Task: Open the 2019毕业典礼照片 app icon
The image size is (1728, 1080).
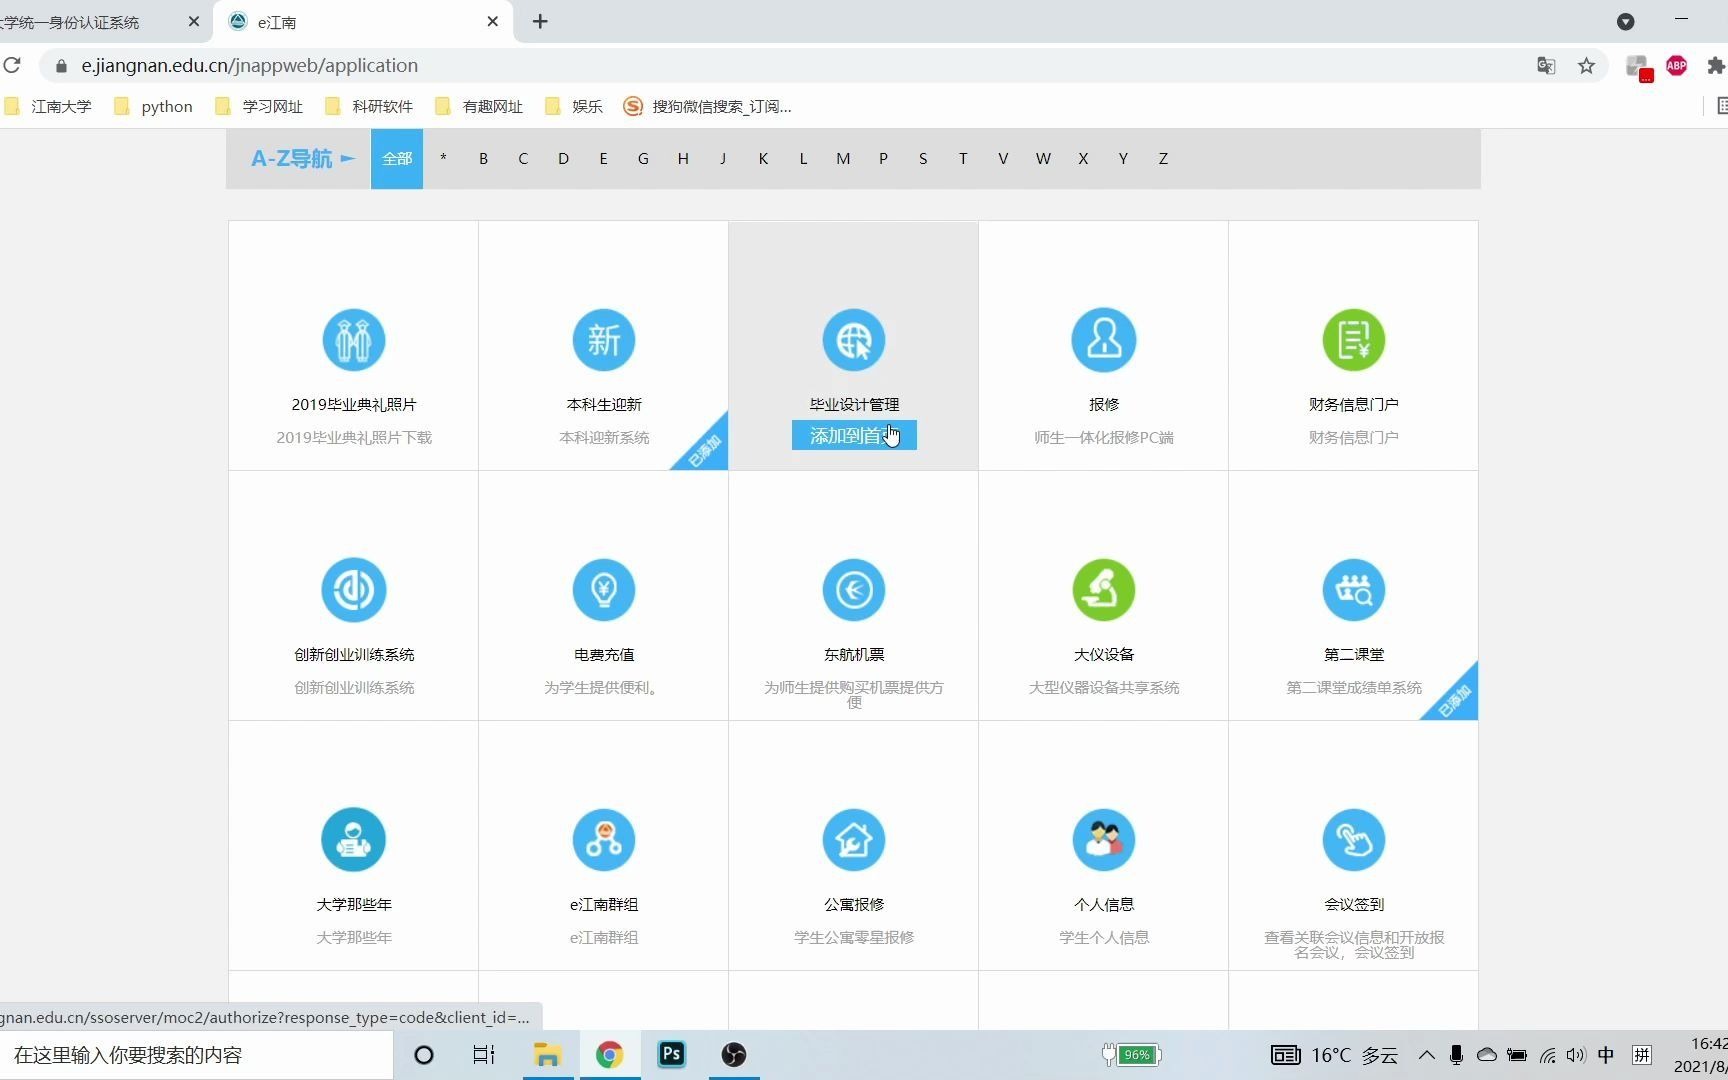Action: (354, 340)
